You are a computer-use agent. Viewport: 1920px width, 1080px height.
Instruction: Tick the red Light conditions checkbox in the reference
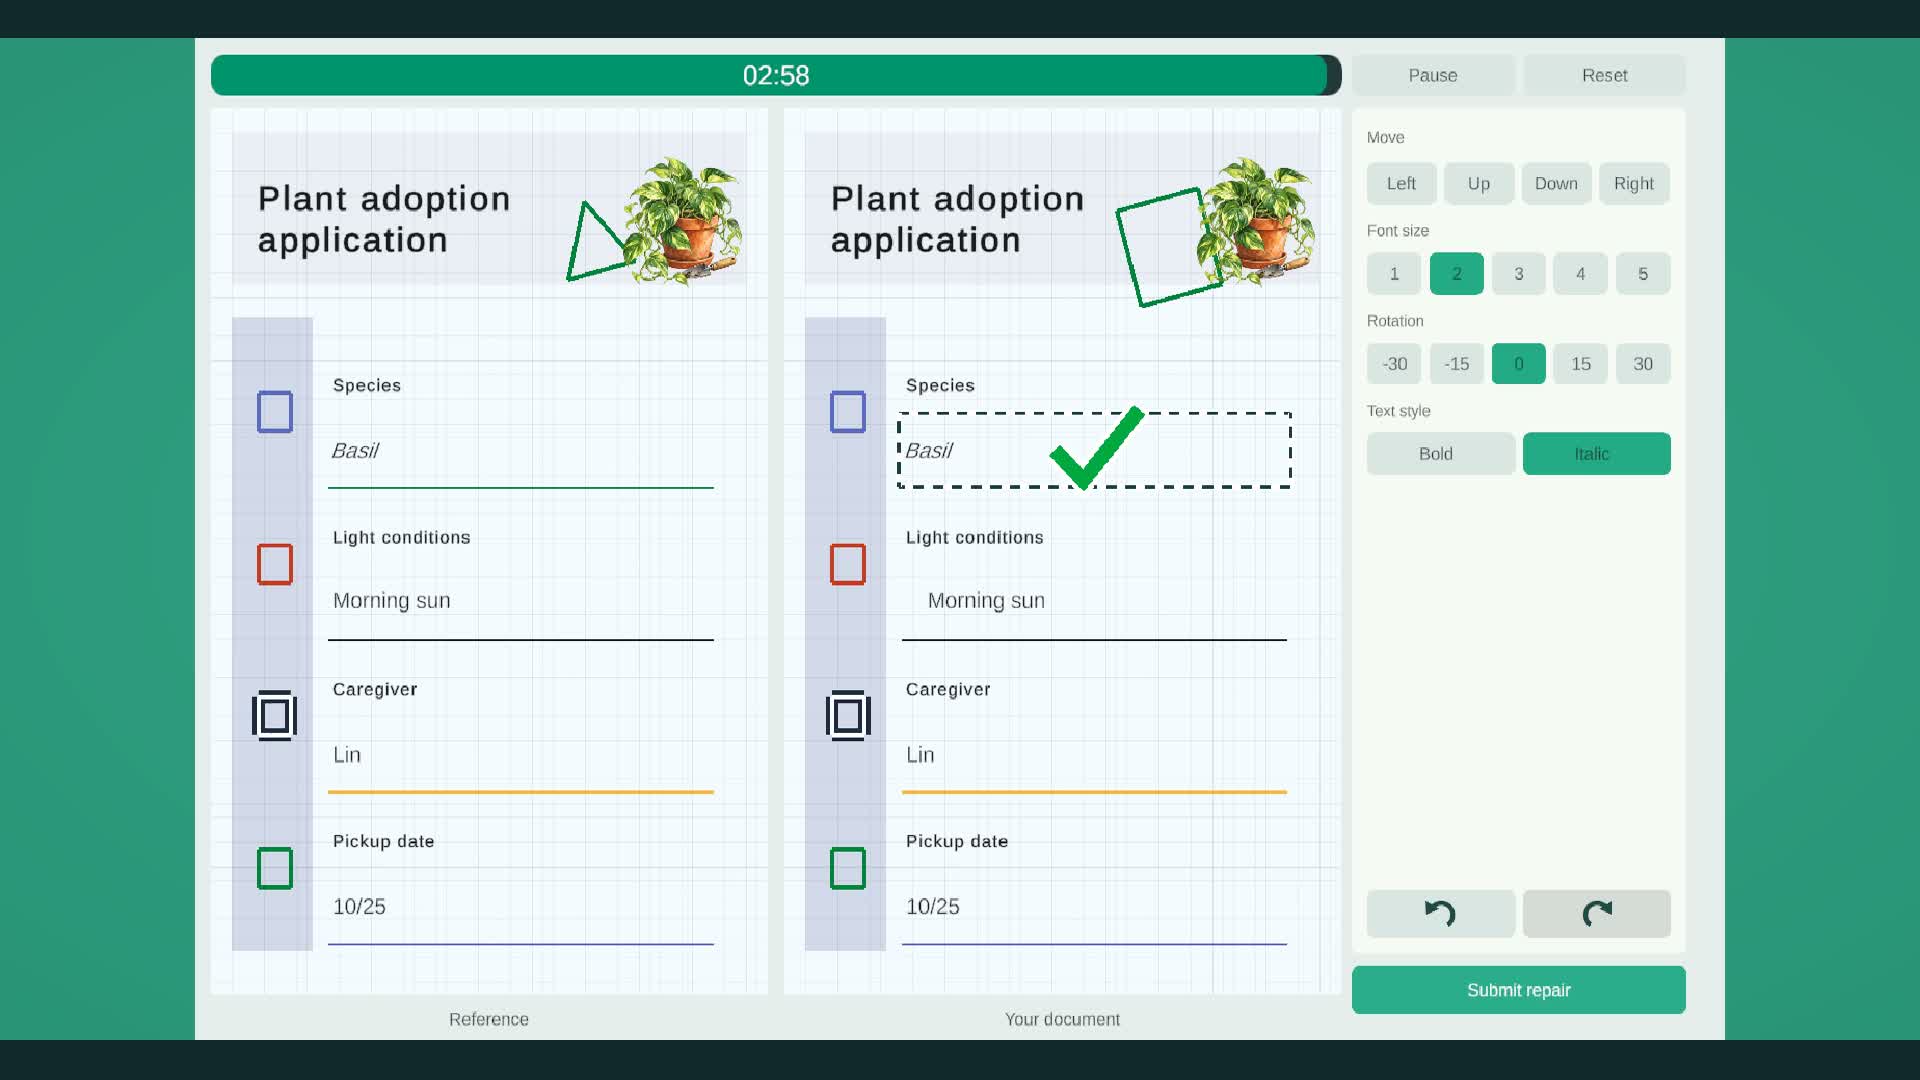[274, 564]
